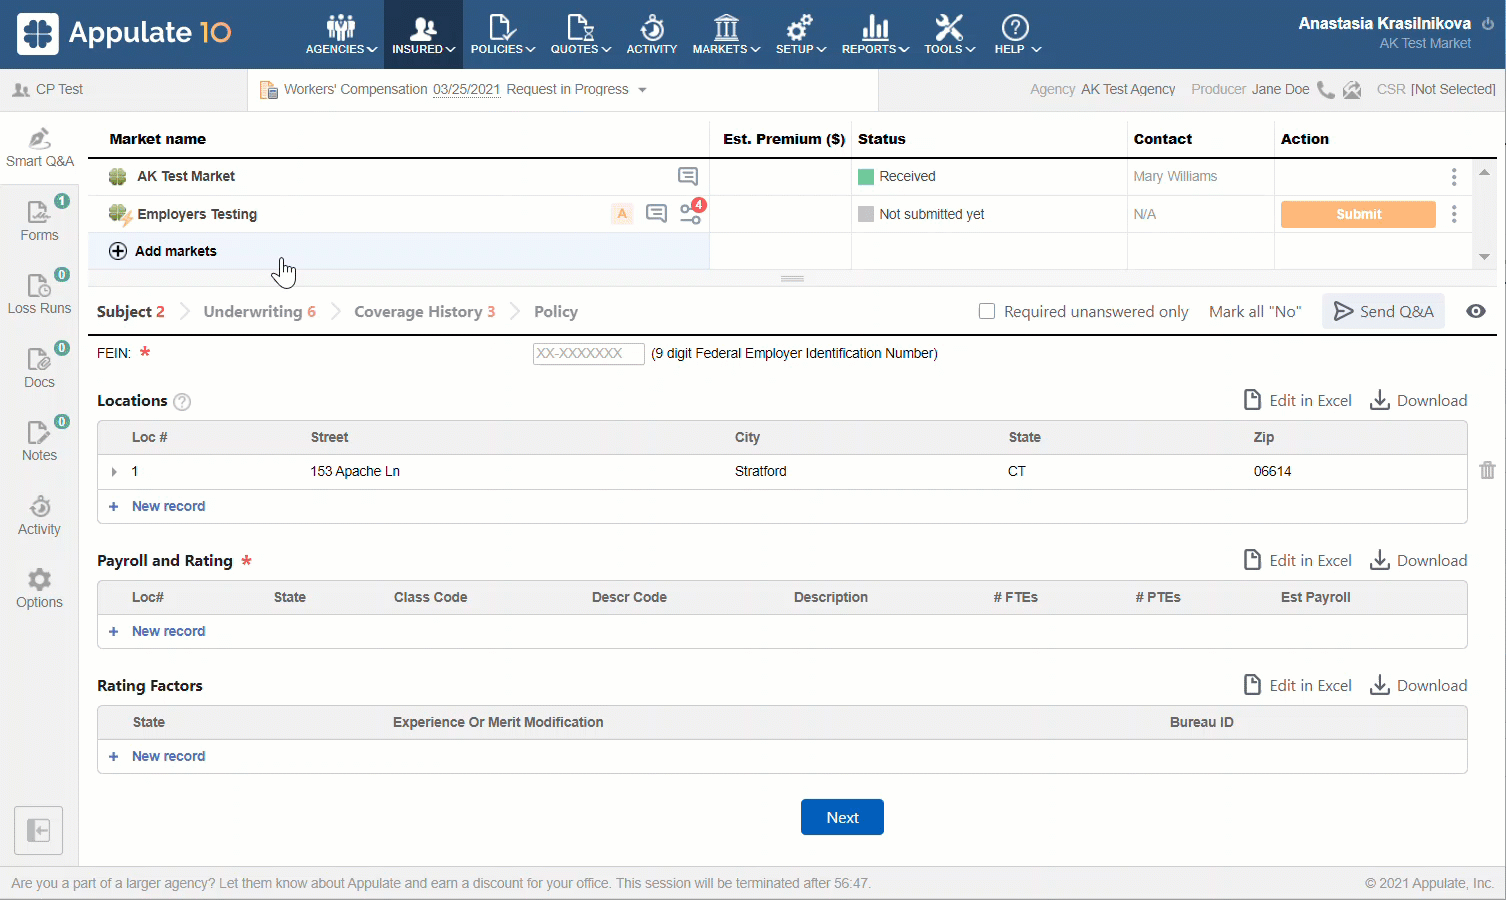Add New record in Payroll and Rating
Viewport: 1506px width, 900px height.
click(157, 631)
